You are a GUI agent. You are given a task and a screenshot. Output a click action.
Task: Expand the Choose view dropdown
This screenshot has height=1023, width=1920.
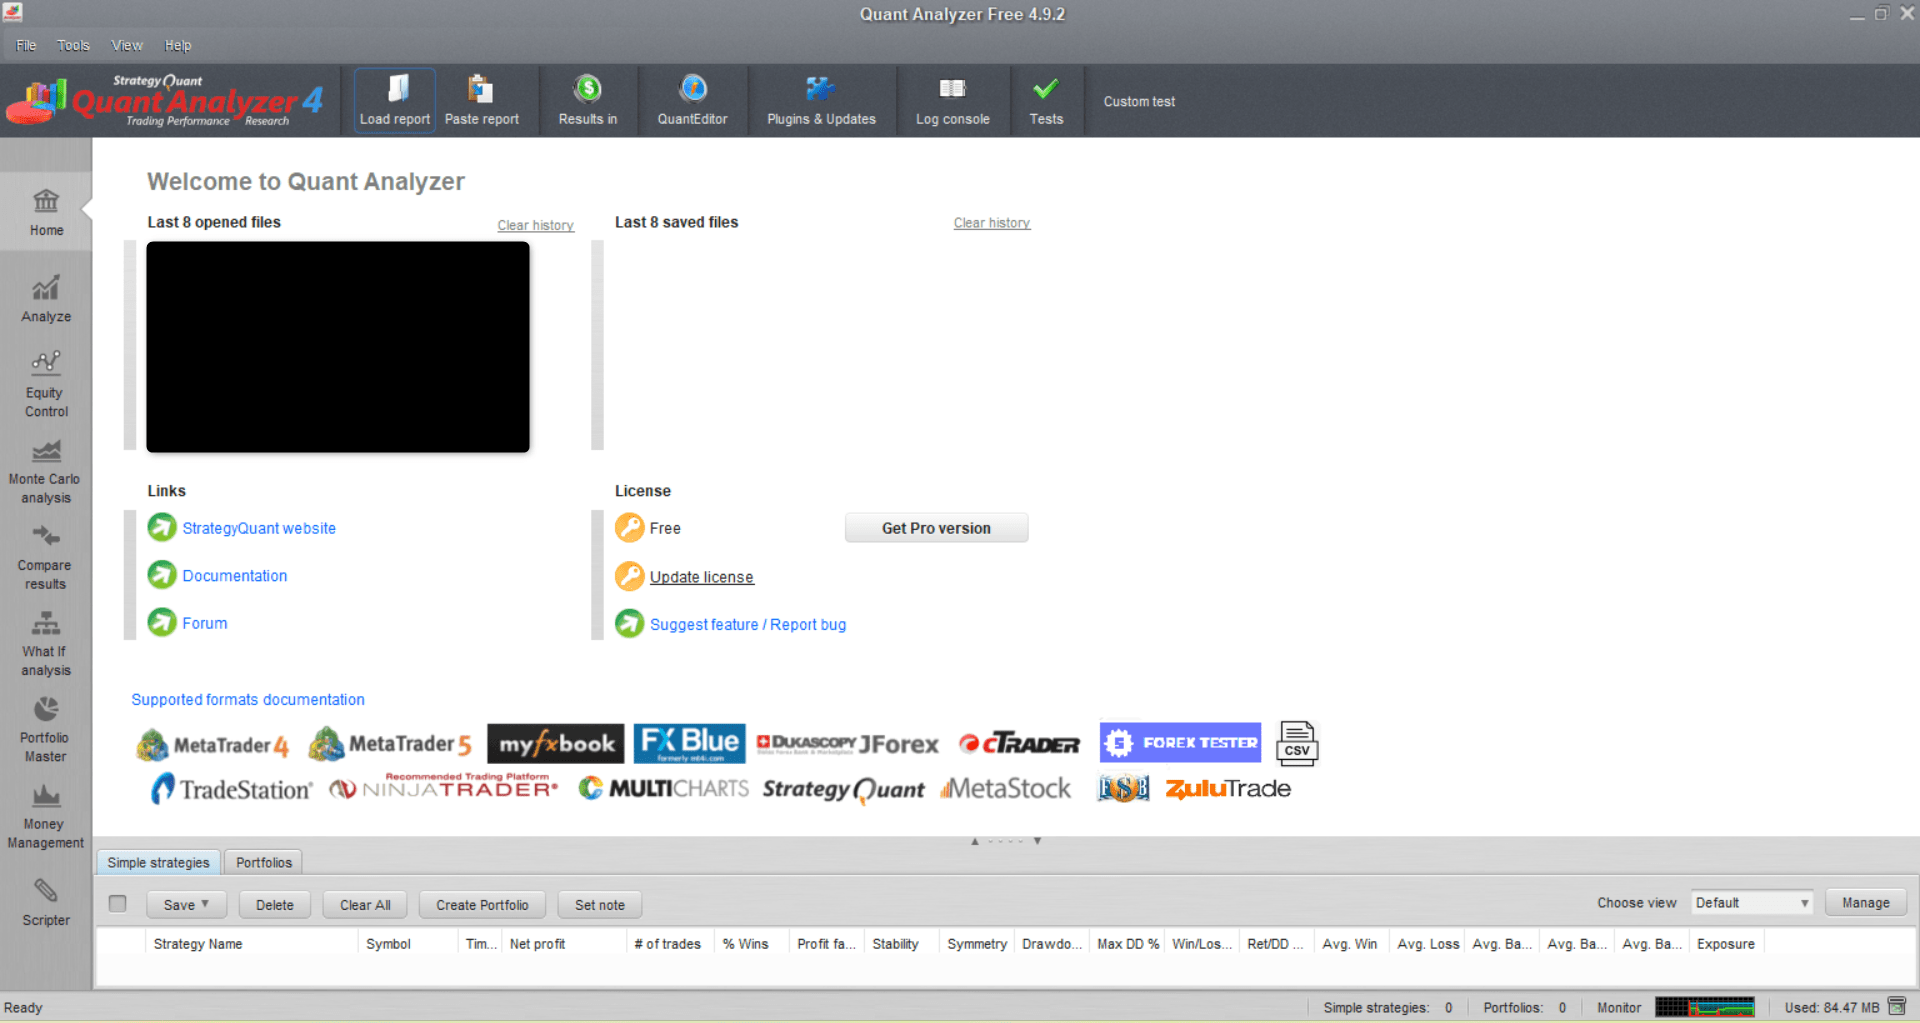tap(1752, 903)
